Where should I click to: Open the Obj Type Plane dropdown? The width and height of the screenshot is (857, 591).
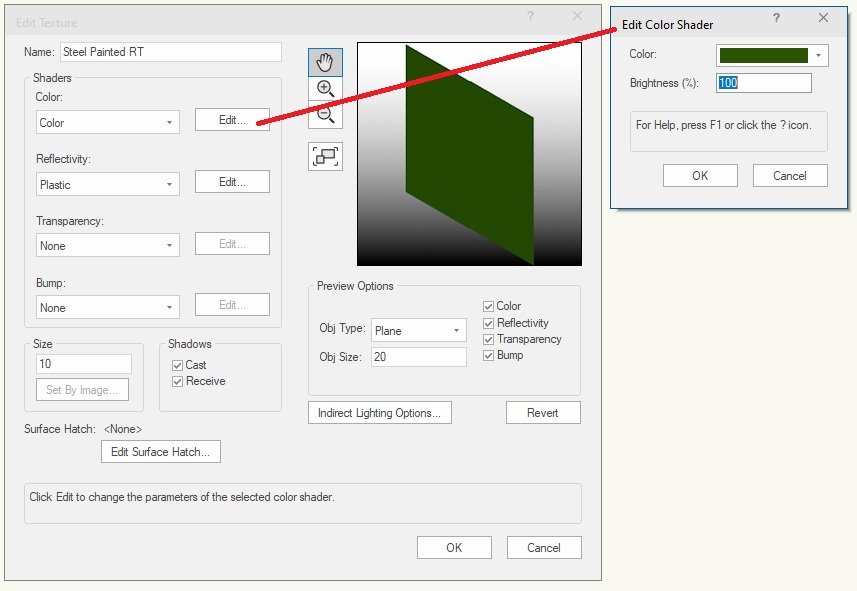[418, 331]
